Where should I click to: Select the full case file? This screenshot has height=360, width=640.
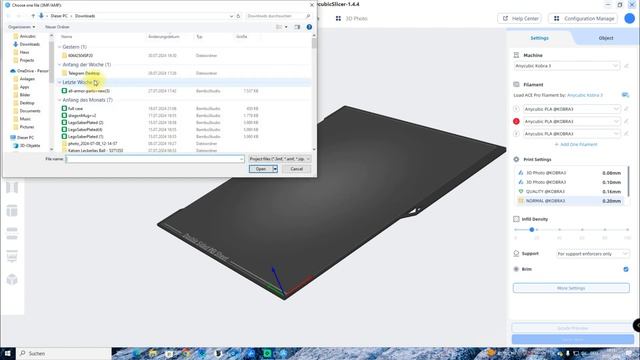click(75, 109)
